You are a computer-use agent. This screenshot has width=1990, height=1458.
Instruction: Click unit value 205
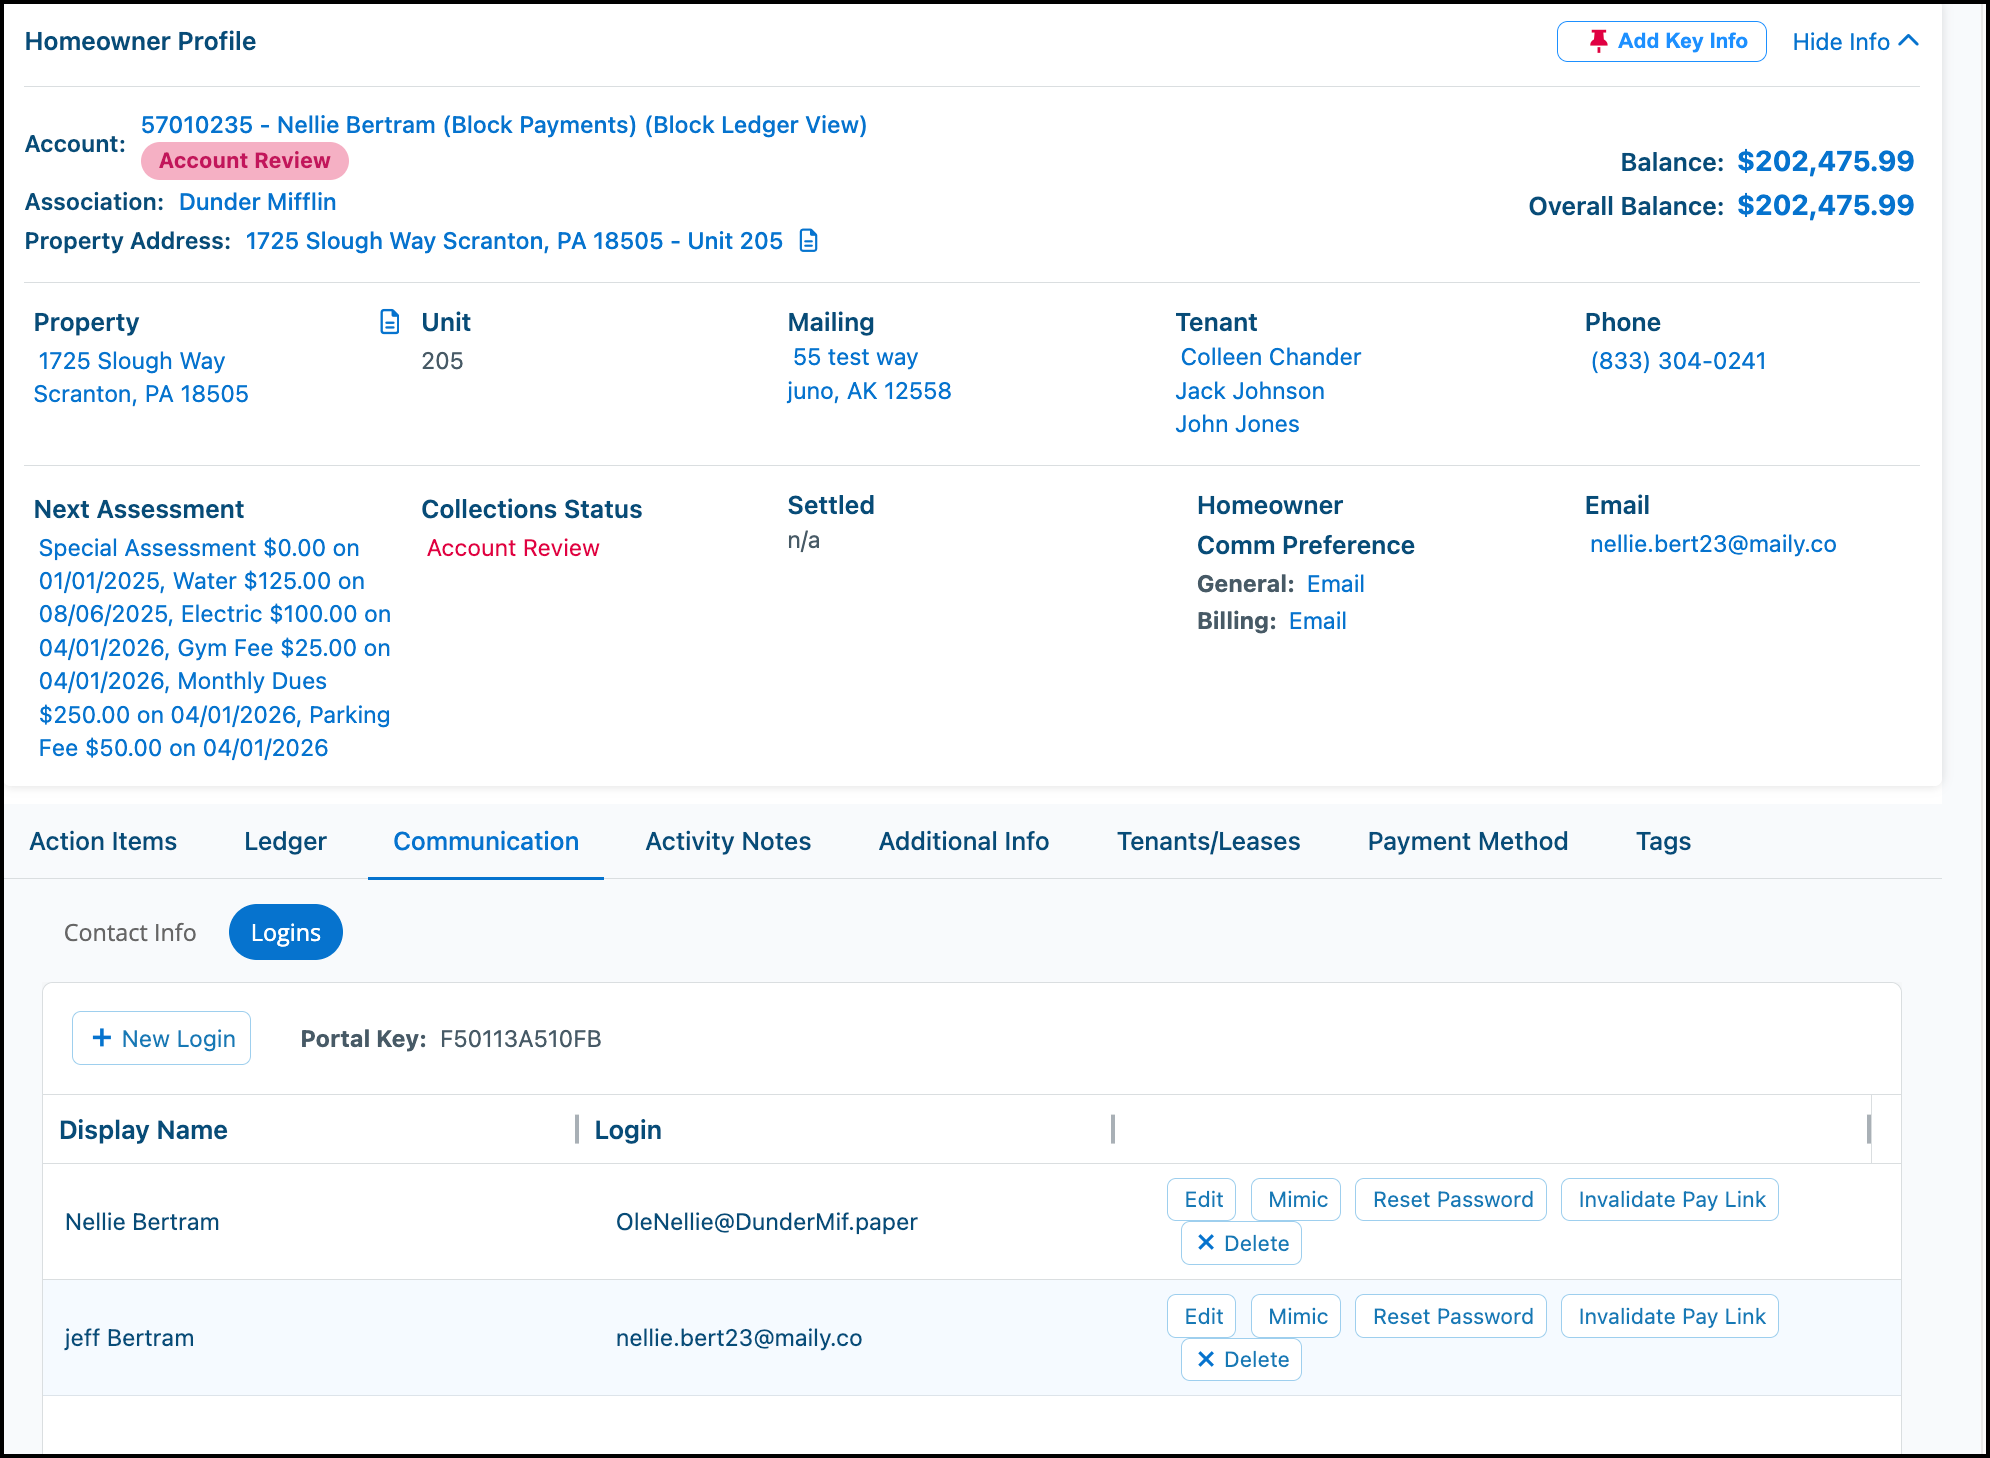(x=442, y=361)
